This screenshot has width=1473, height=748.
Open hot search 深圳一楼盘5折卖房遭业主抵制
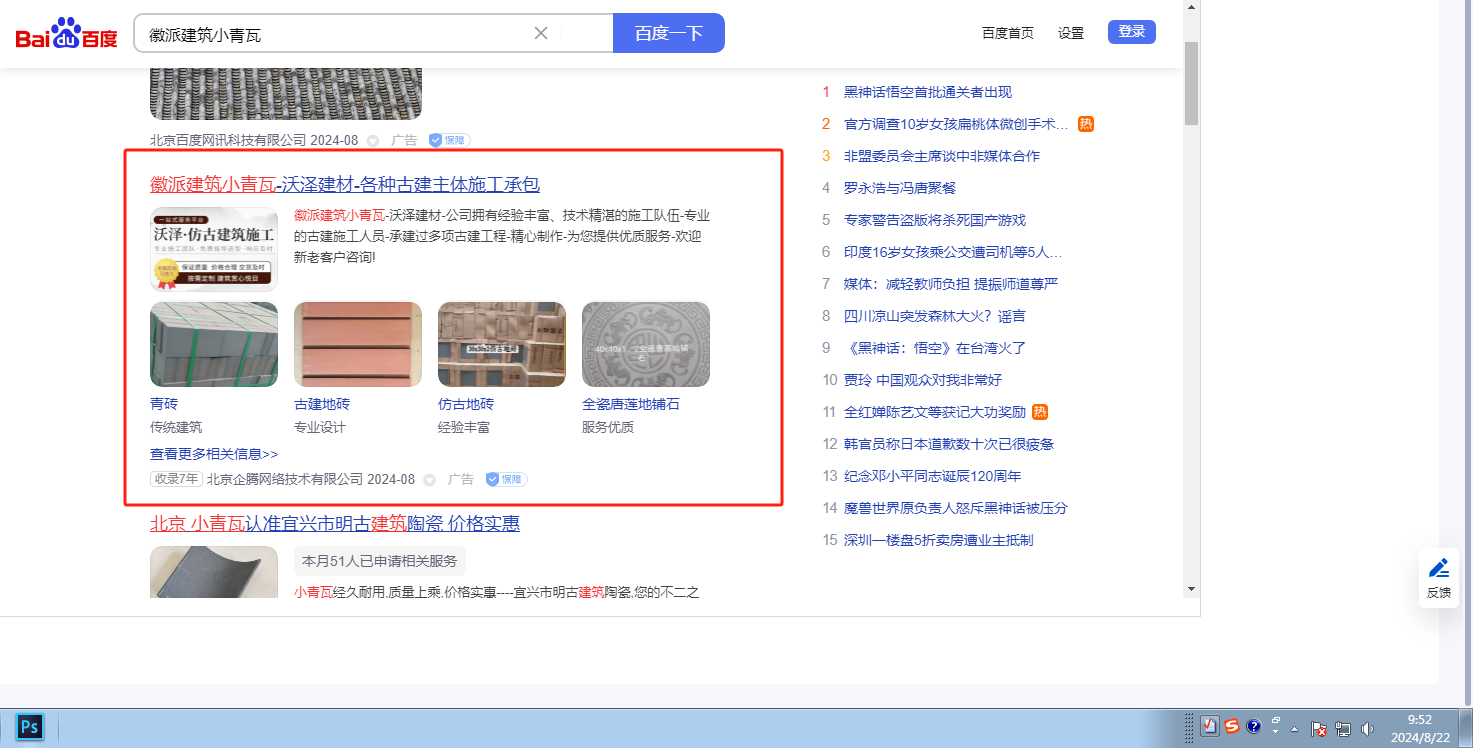pyautogui.click(x=939, y=540)
